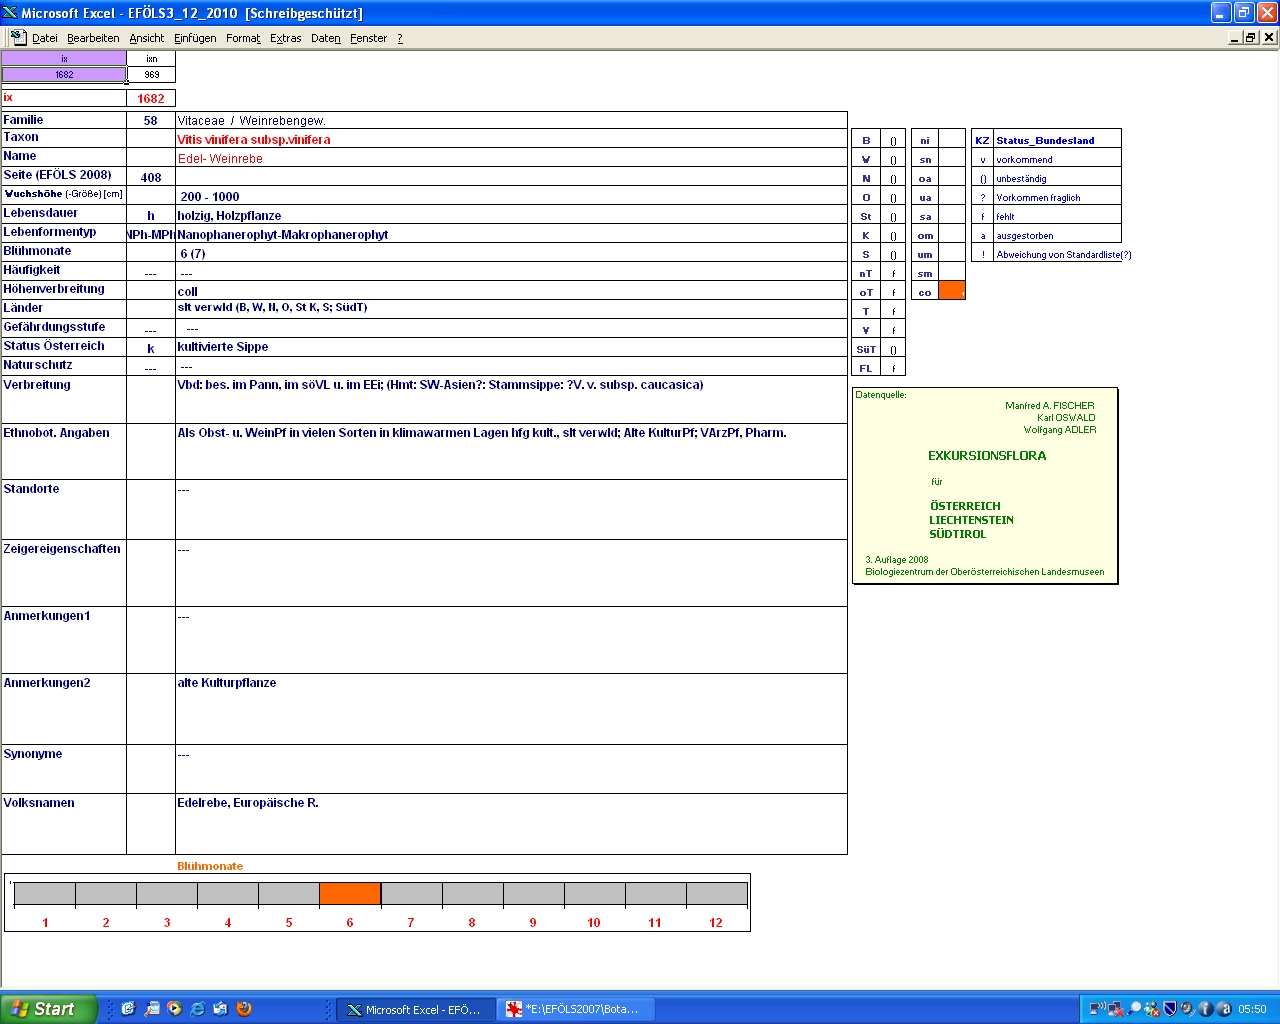Viewport: 1280px width, 1024px height.
Task: Click the red ix value 1682
Action: (x=151, y=98)
